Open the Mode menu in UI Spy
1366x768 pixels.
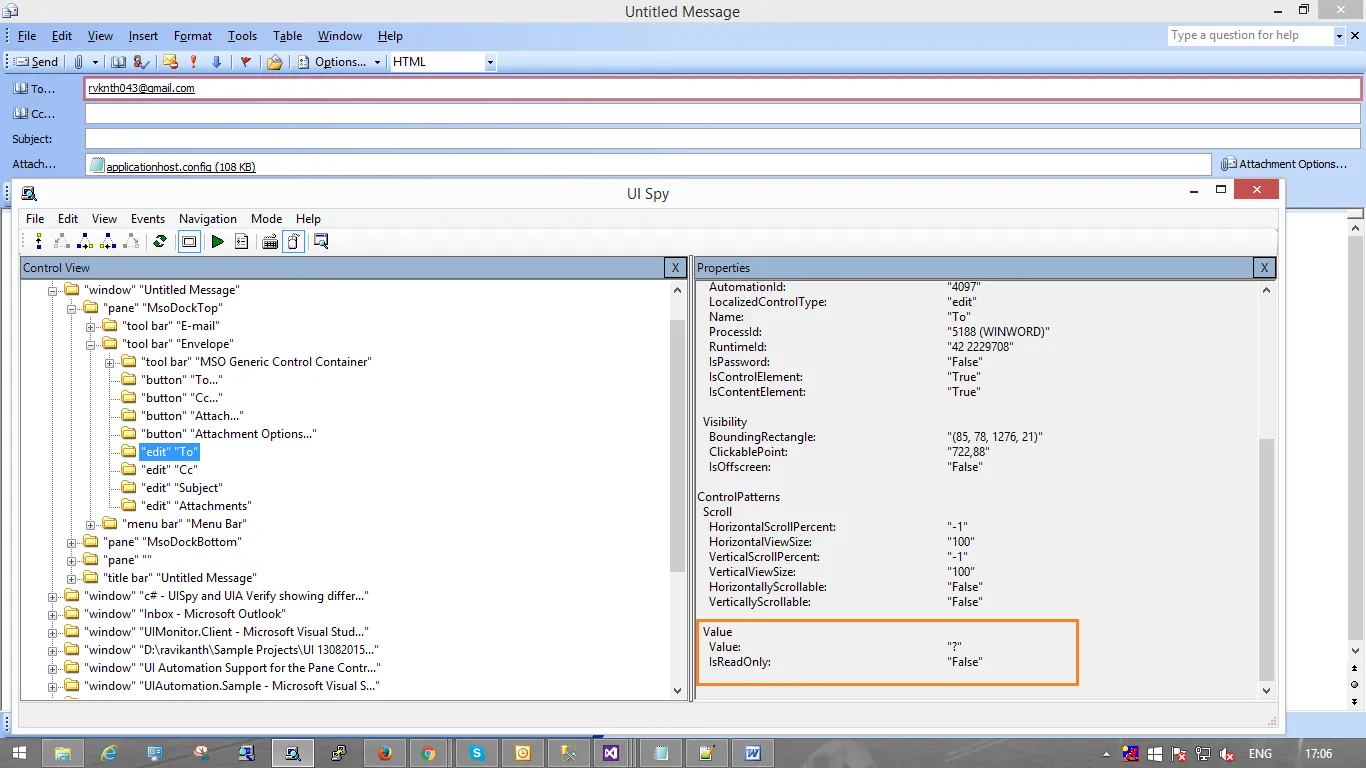coord(266,219)
